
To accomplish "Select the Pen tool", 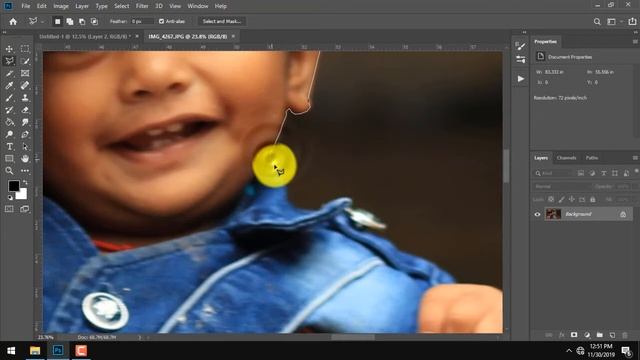I will pos(25,134).
